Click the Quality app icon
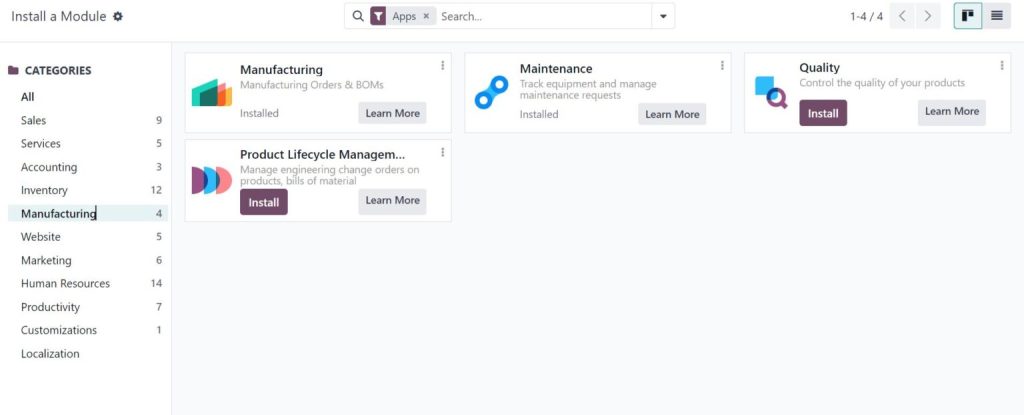This screenshot has width=1024, height=415. pos(771,92)
